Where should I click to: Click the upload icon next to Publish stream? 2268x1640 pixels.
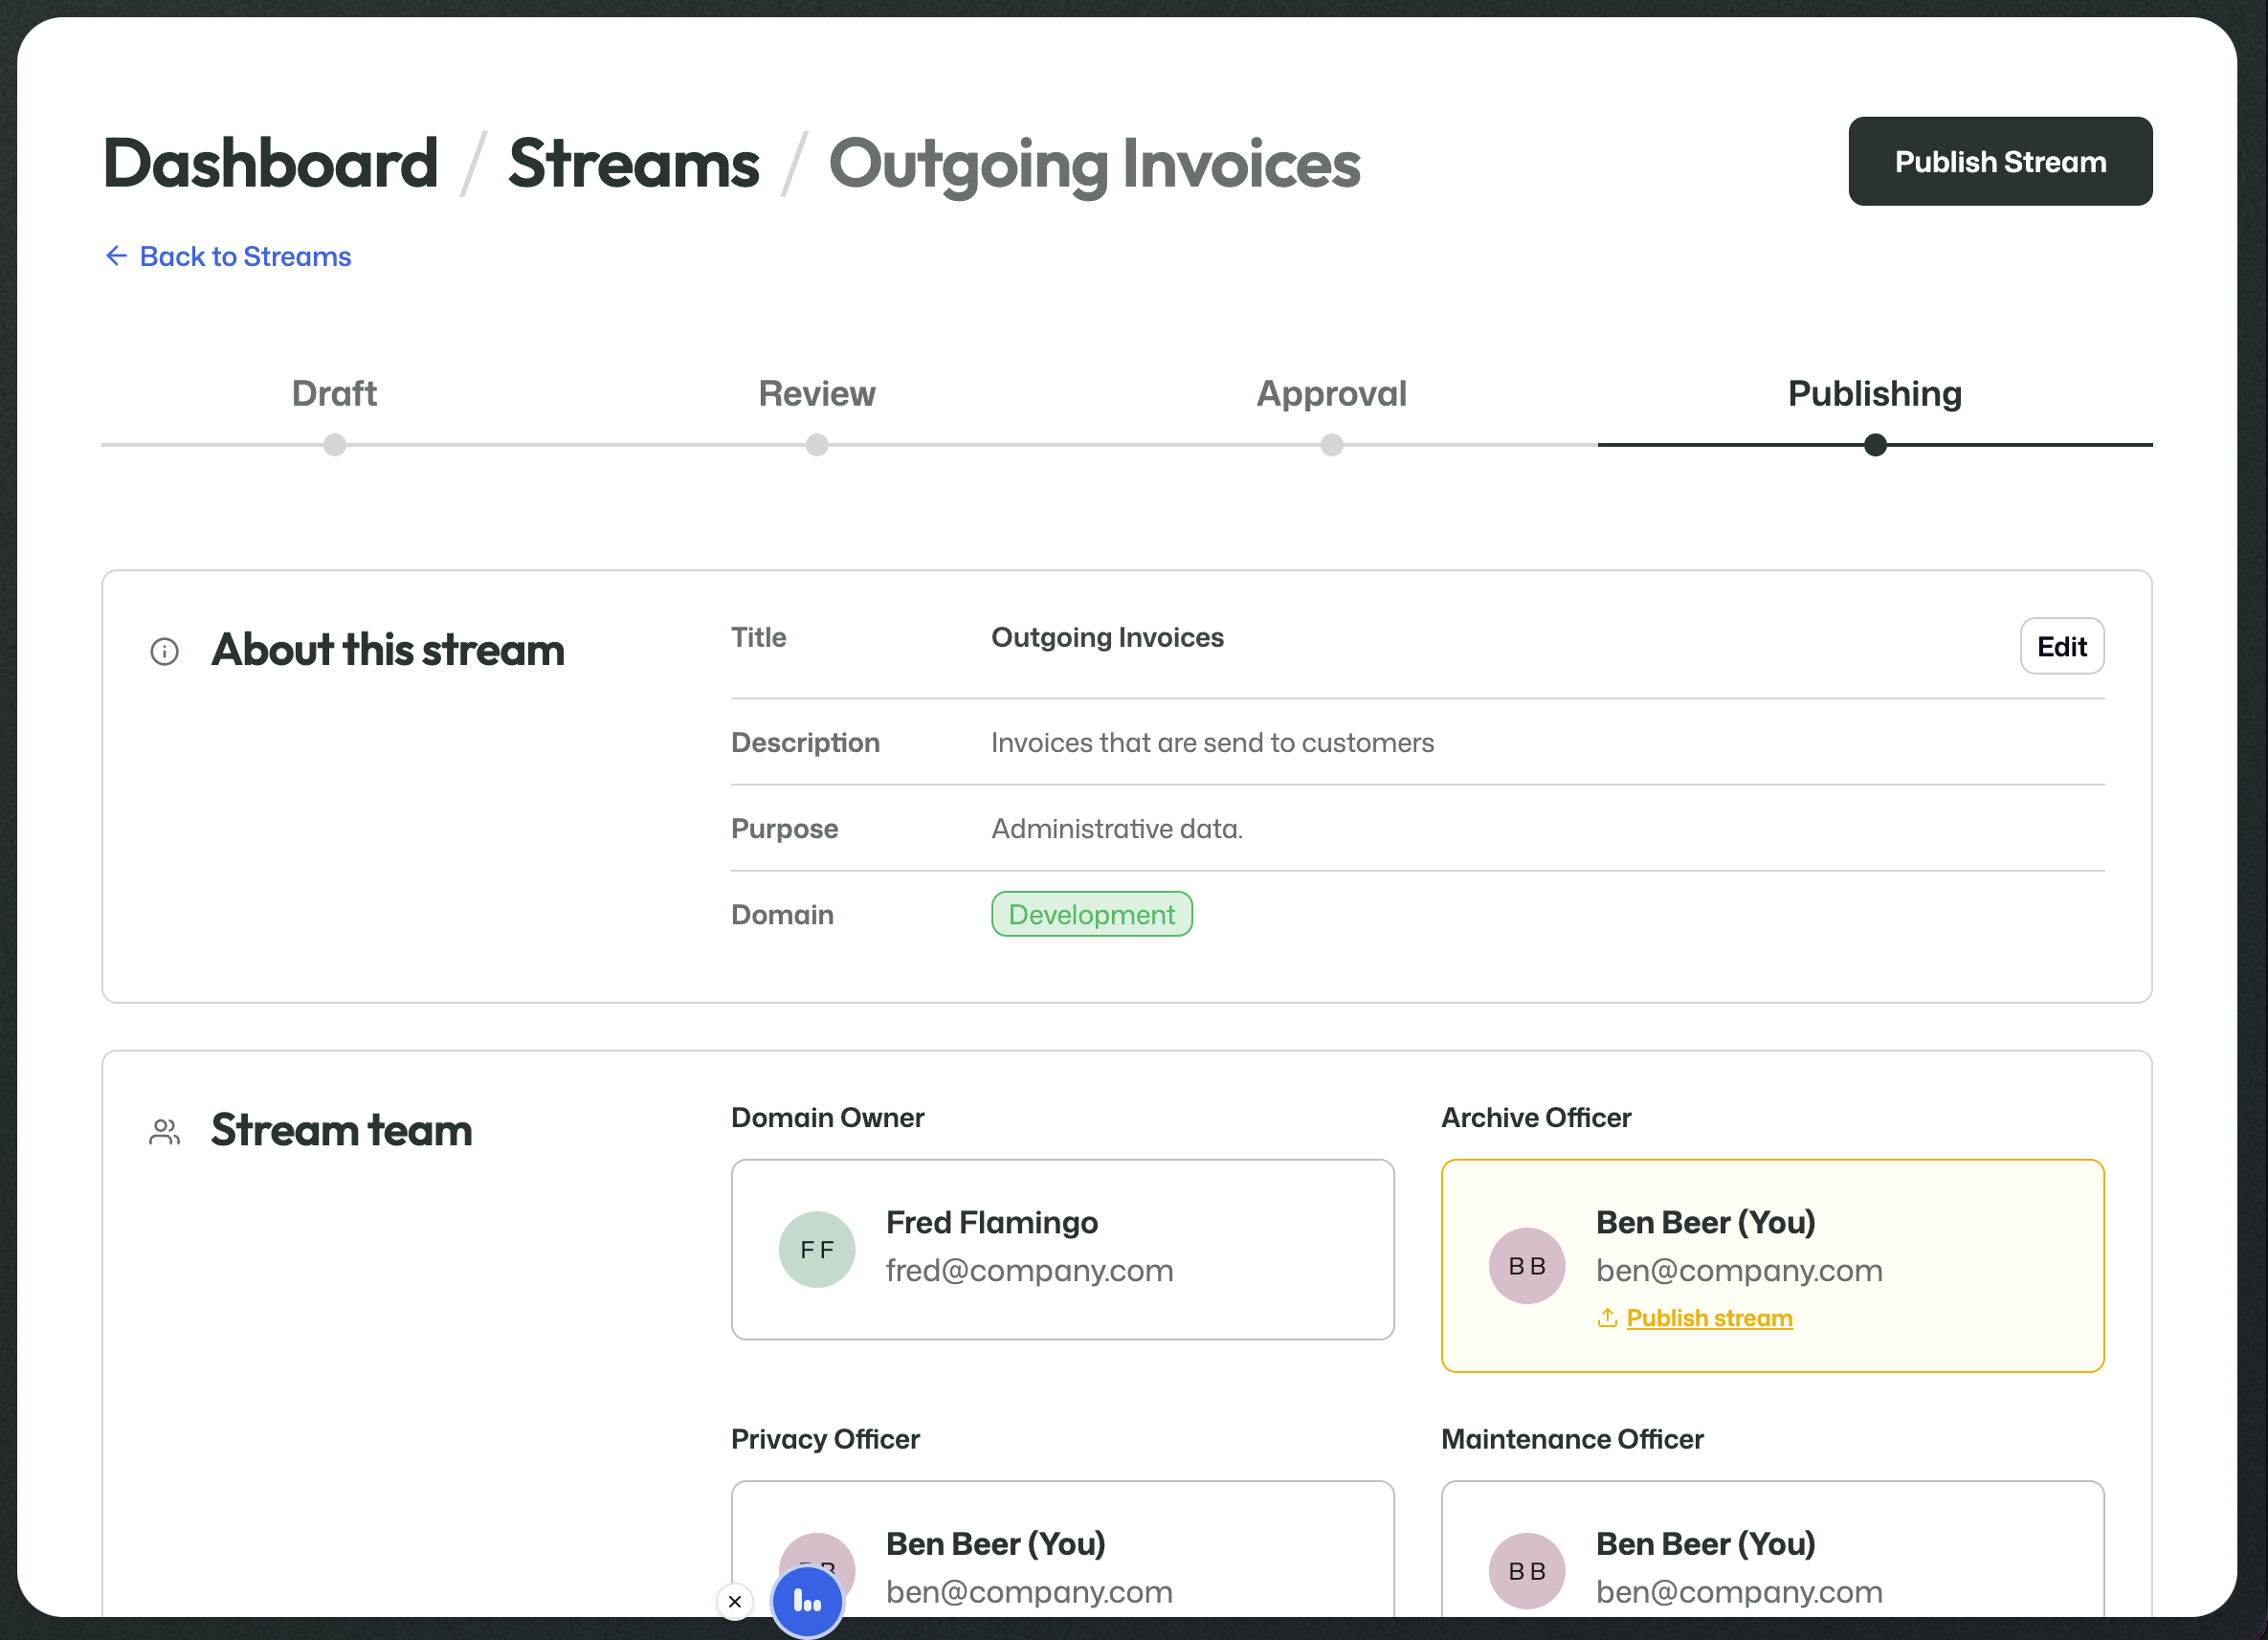[1607, 1318]
